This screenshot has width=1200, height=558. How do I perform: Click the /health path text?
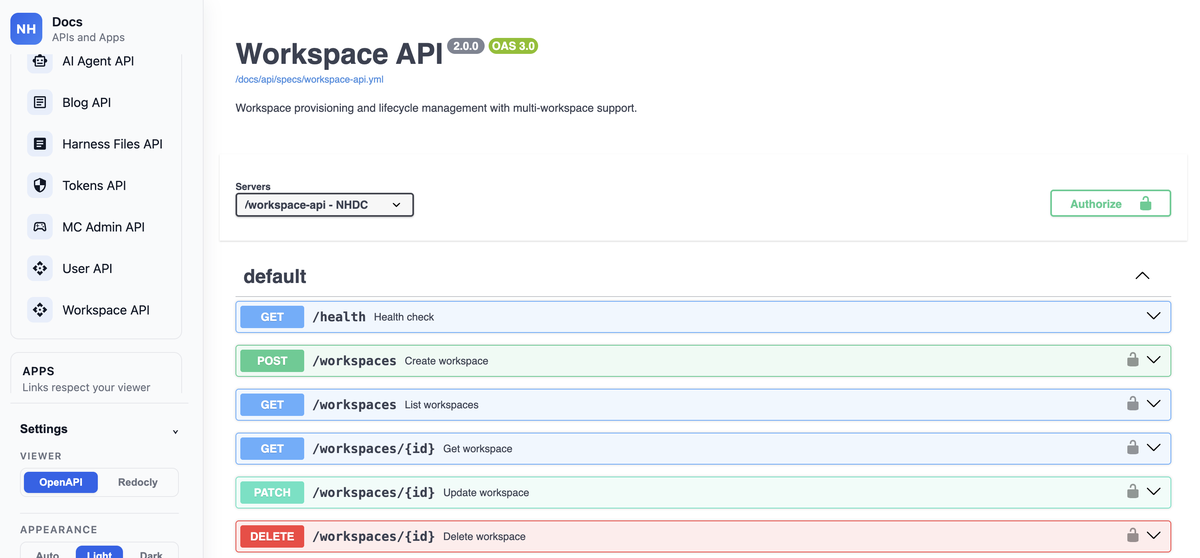(x=339, y=317)
